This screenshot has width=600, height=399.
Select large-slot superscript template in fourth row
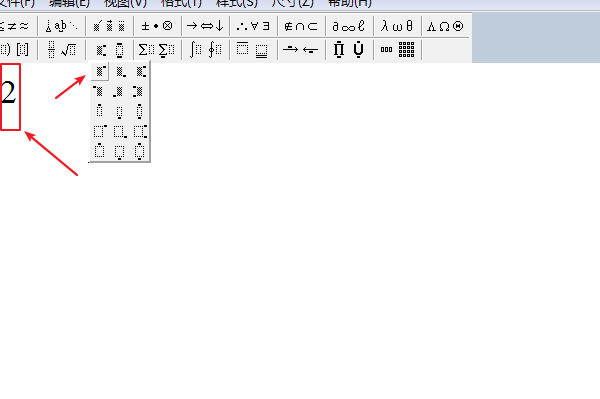[99, 131]
